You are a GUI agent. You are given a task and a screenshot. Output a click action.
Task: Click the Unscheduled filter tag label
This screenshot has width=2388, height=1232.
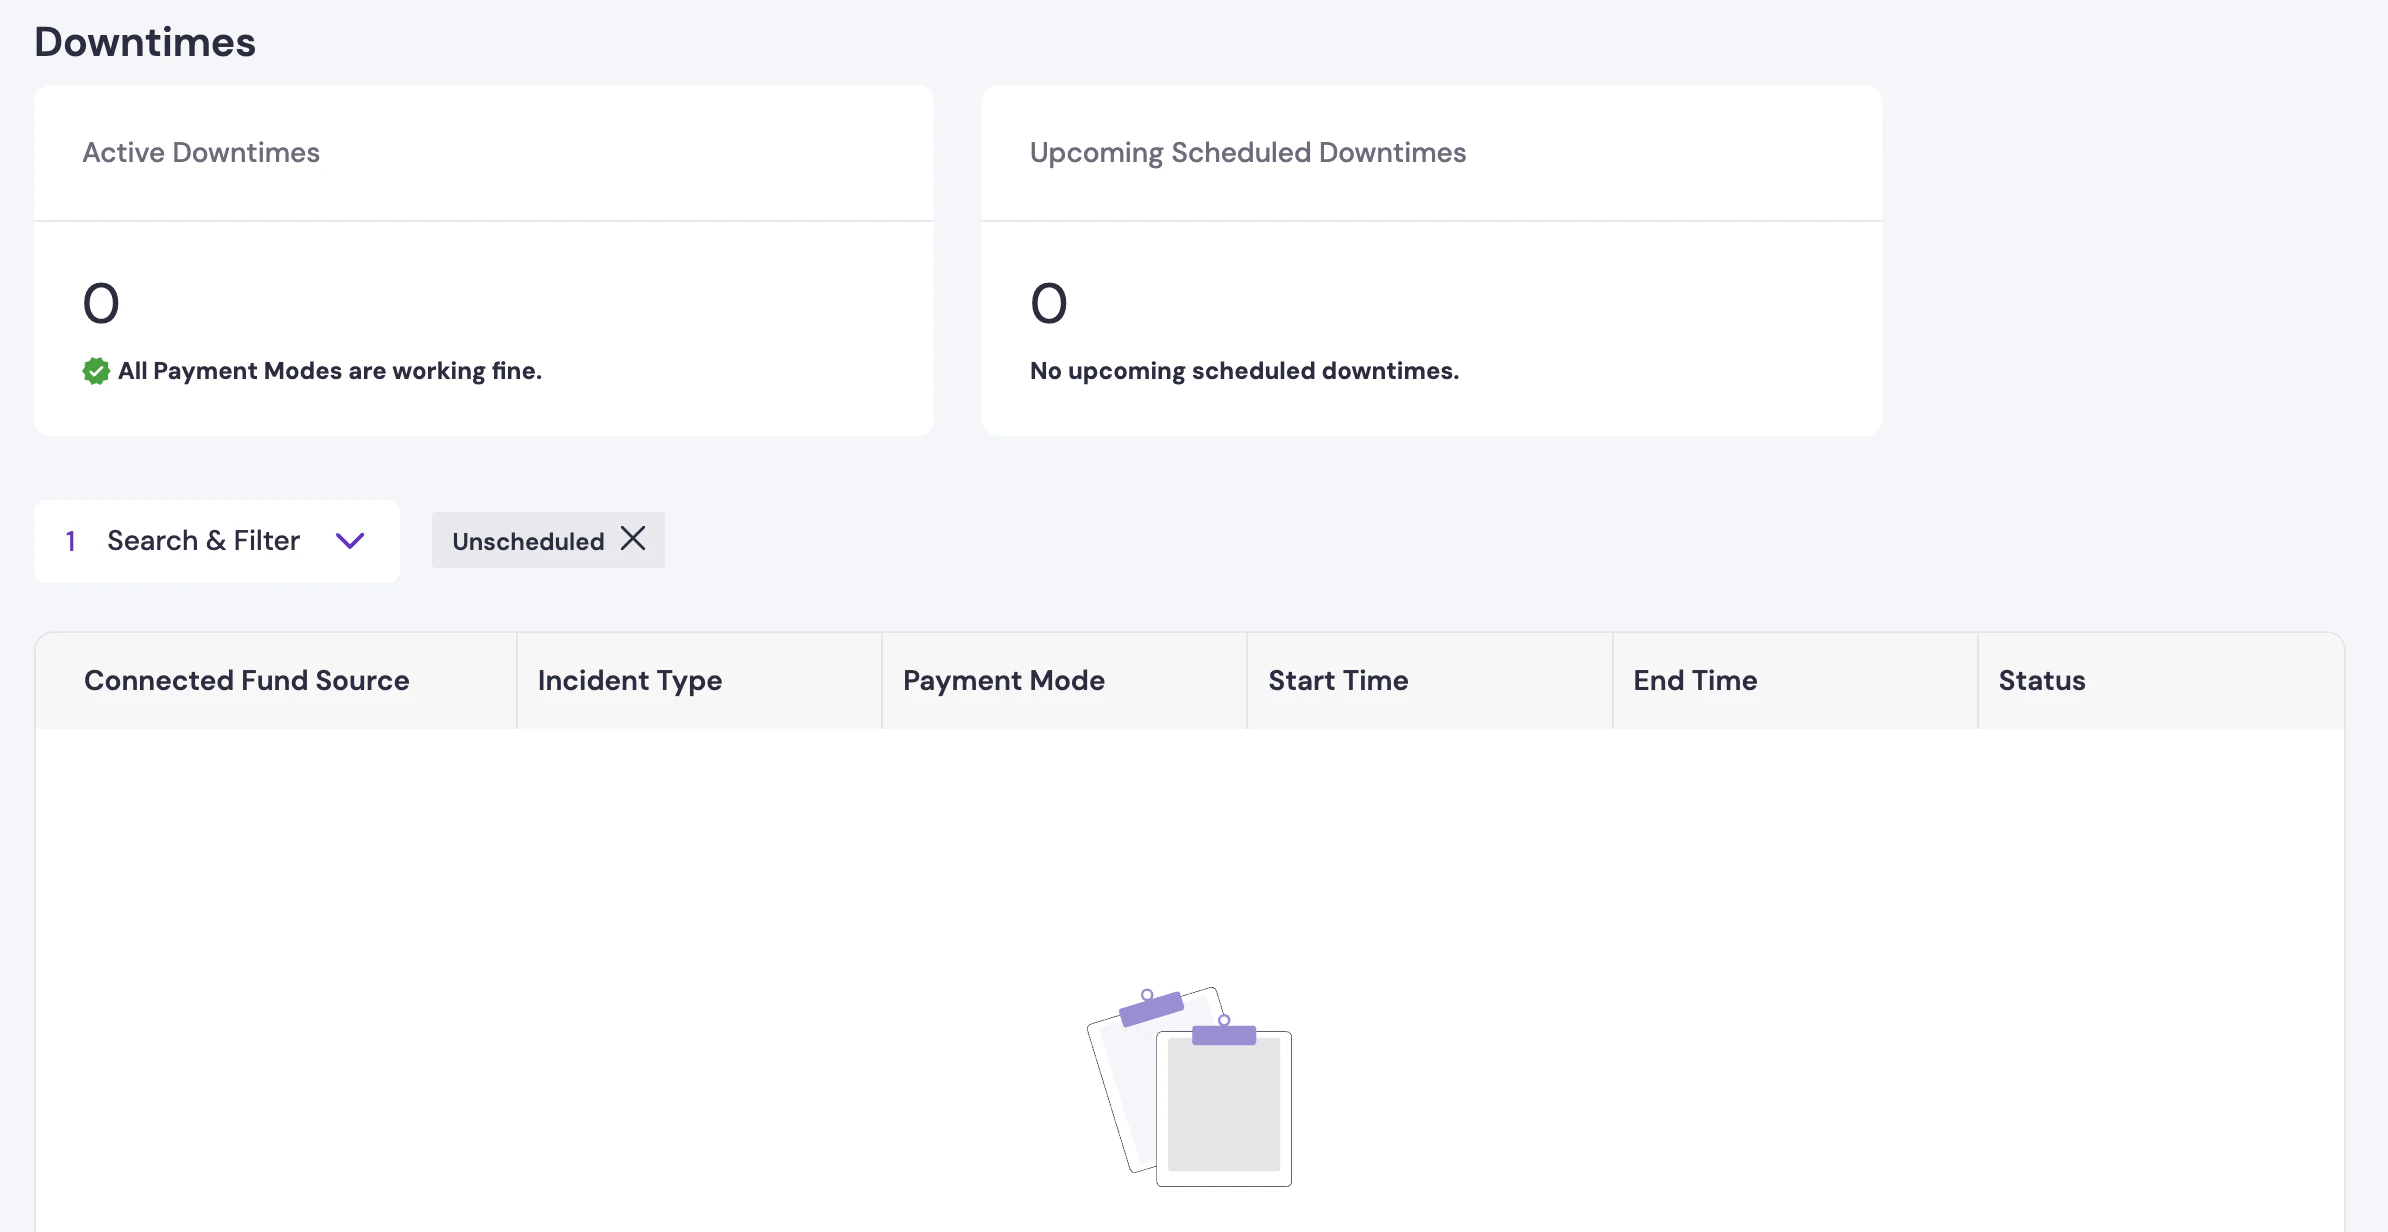pyautogui.click(x=528, y=542)
